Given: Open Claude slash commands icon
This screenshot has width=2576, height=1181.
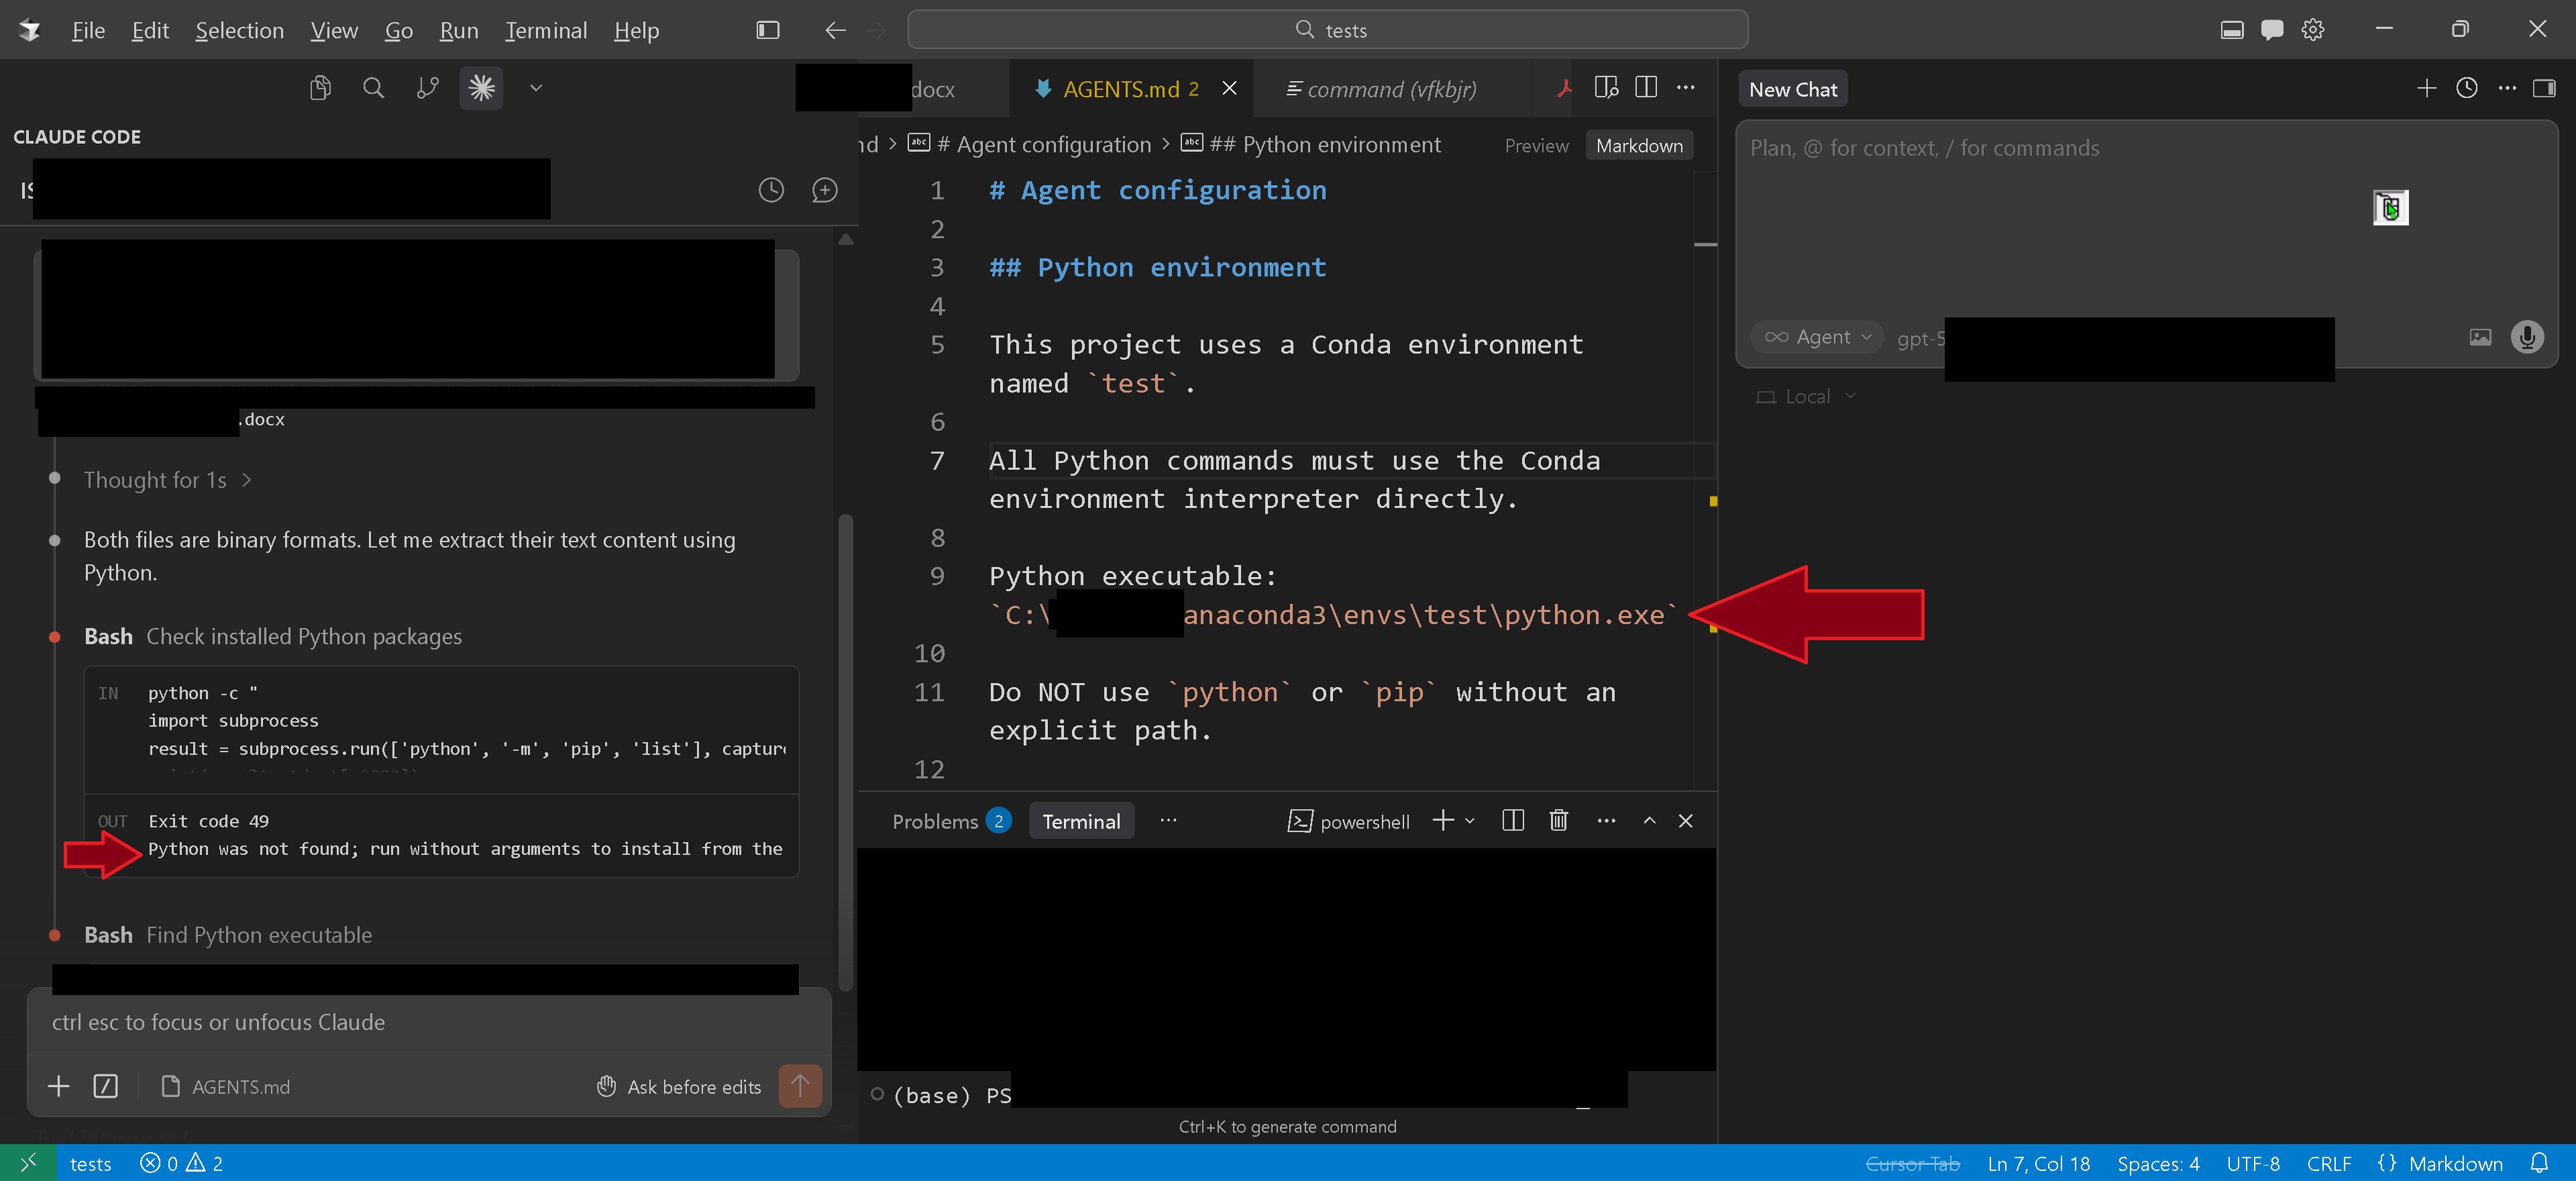Looking at the screenshot, I should 106,1086.
